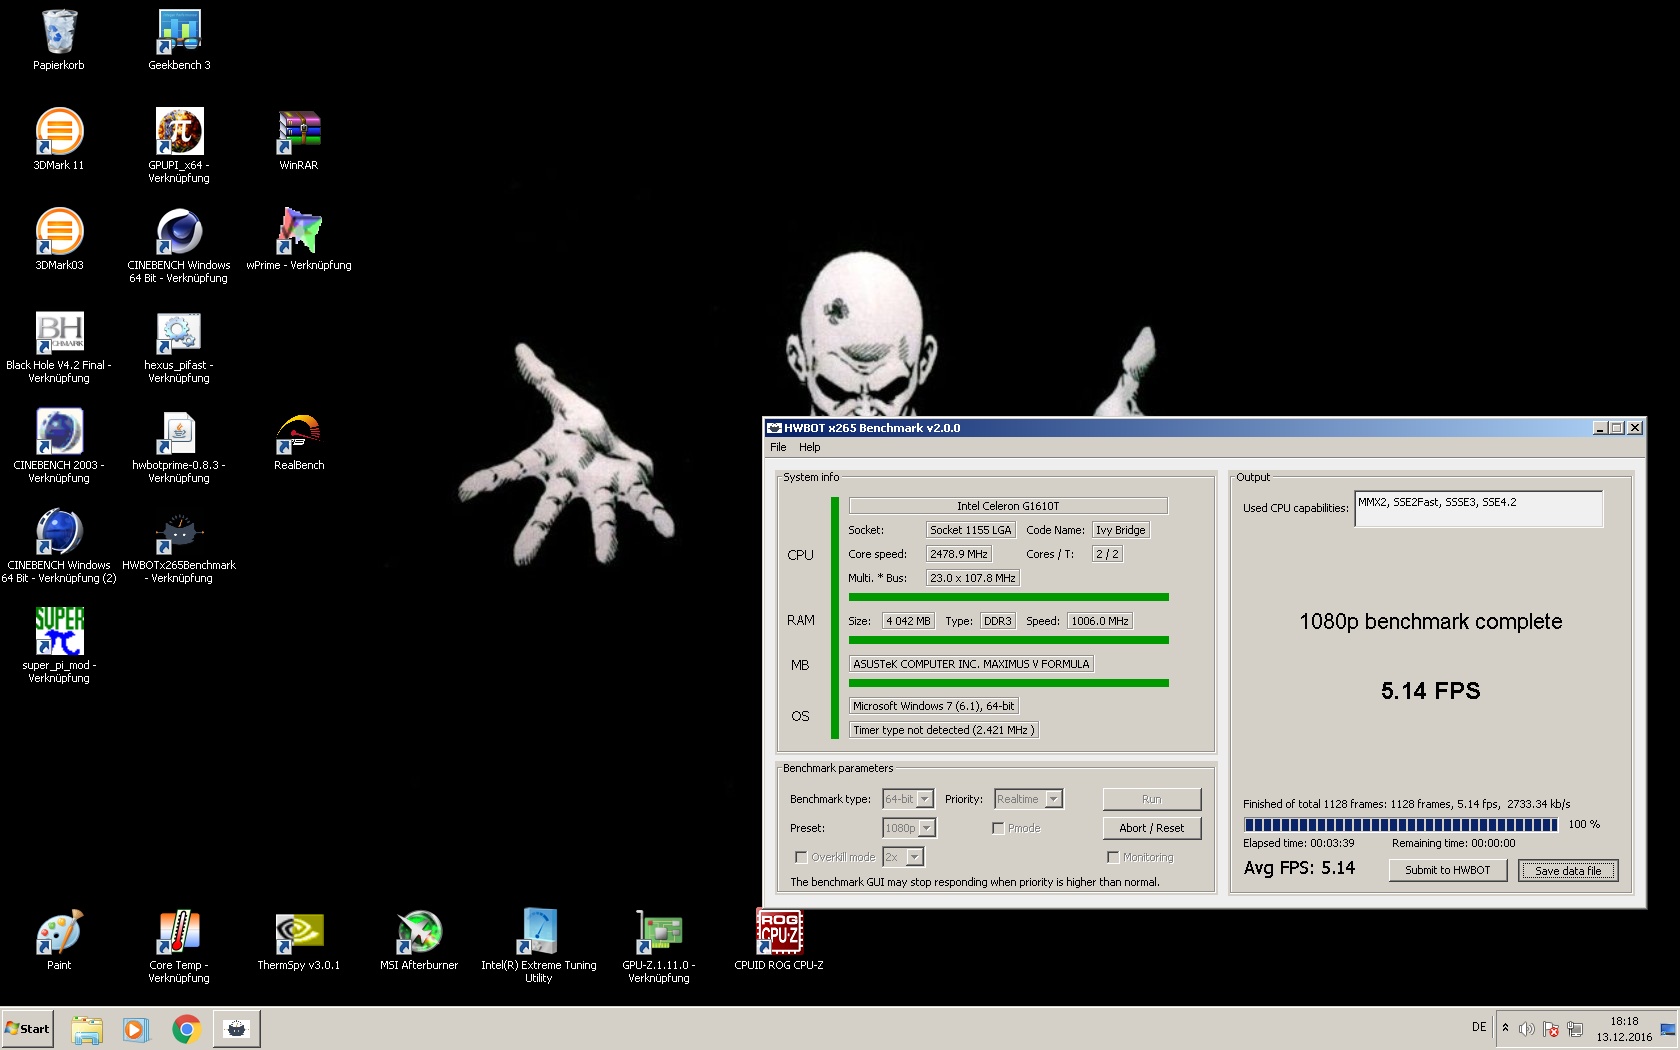Open the Start menu
Screen dimensions: 1680x1050
28,1029
